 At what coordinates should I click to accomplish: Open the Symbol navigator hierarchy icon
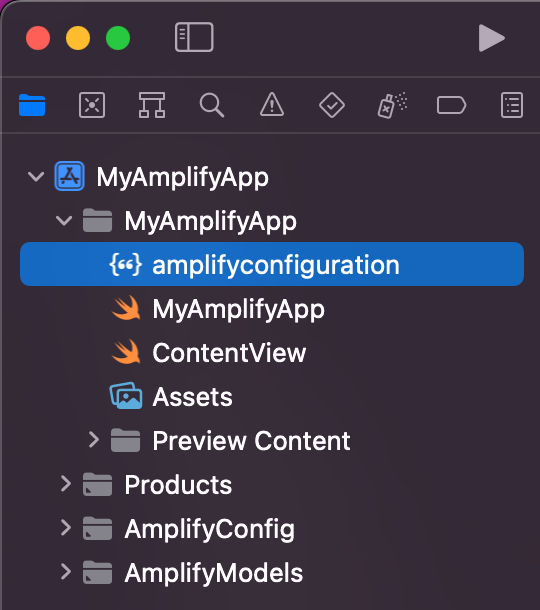[152, 105]
